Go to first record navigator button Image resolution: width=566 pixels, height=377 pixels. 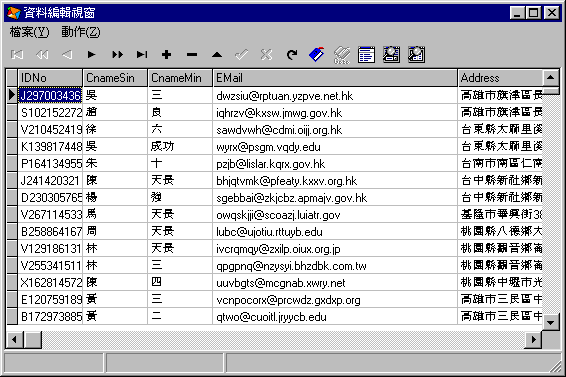point(17,55)
